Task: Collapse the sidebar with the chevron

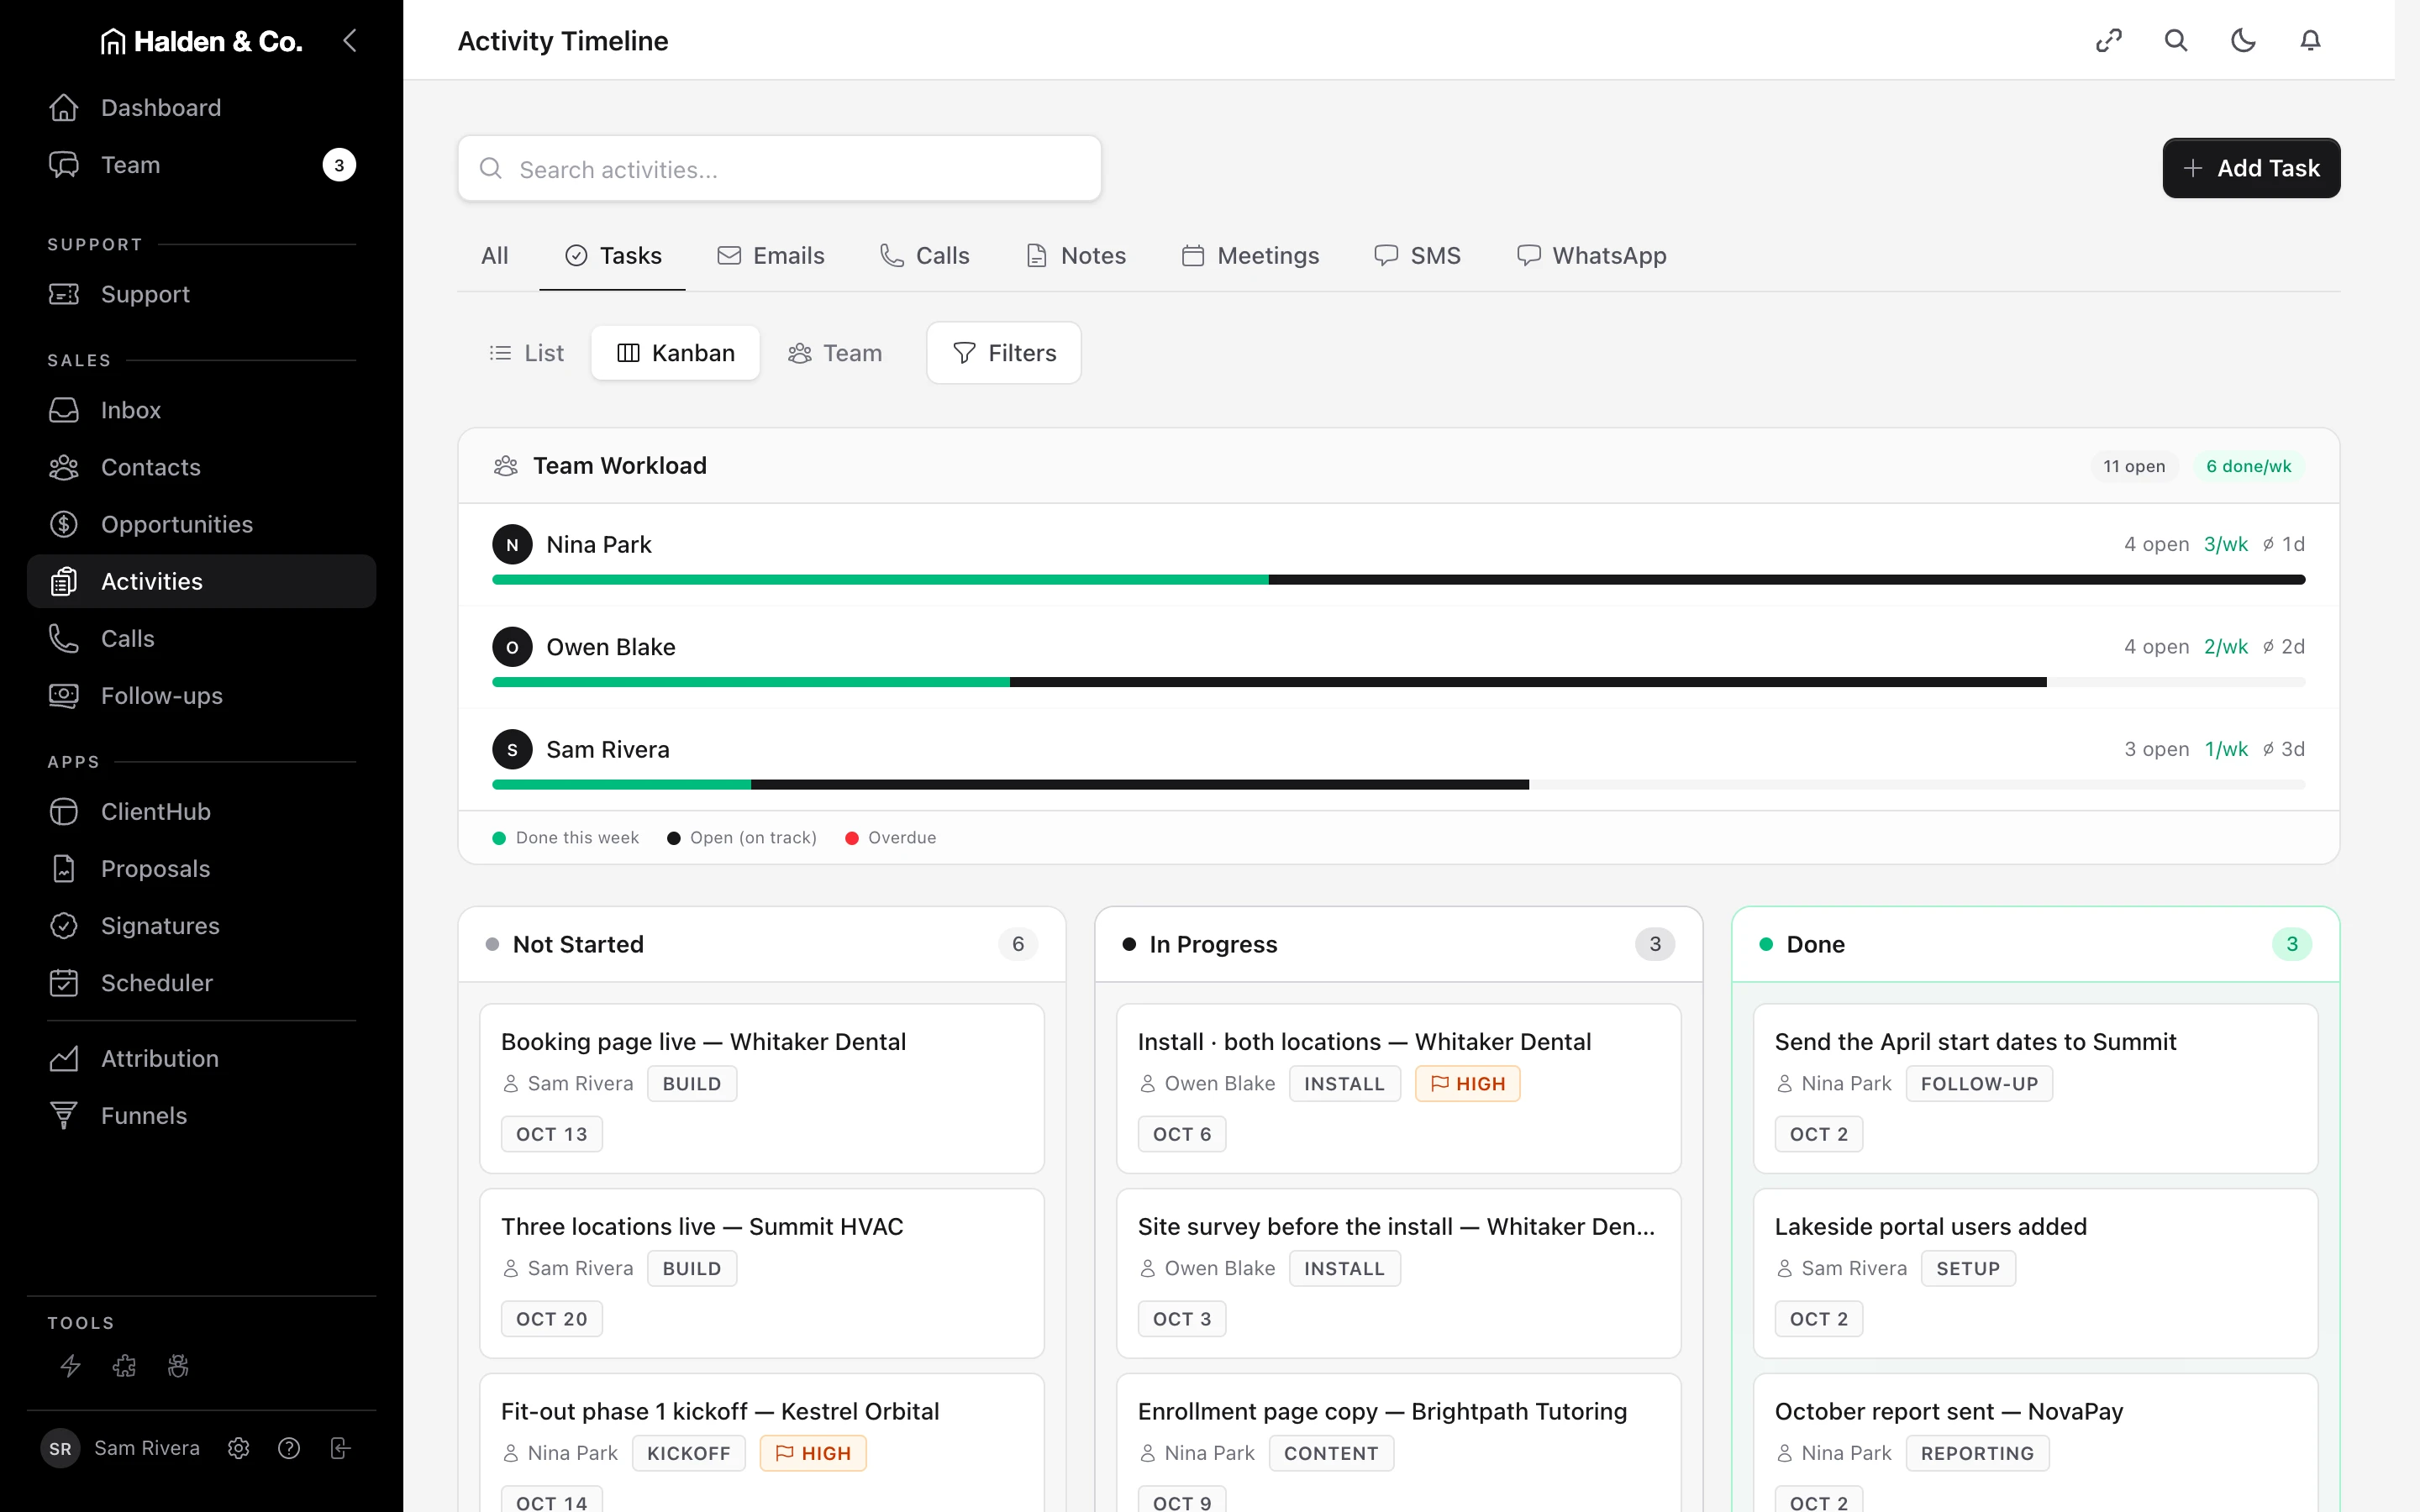Action: click(x=349, y=41)
